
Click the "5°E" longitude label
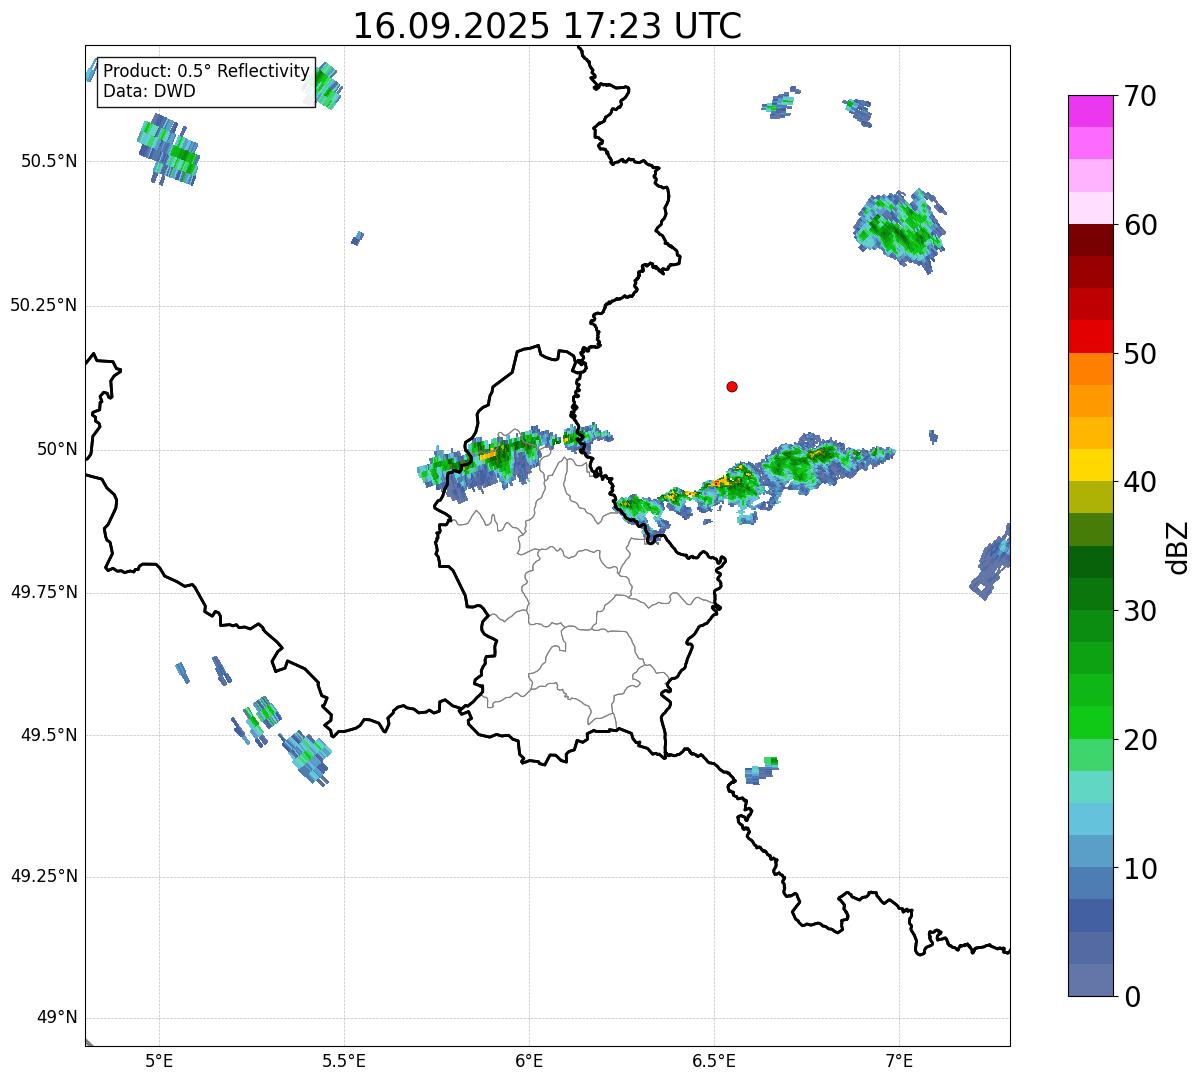pos(159,1061)
